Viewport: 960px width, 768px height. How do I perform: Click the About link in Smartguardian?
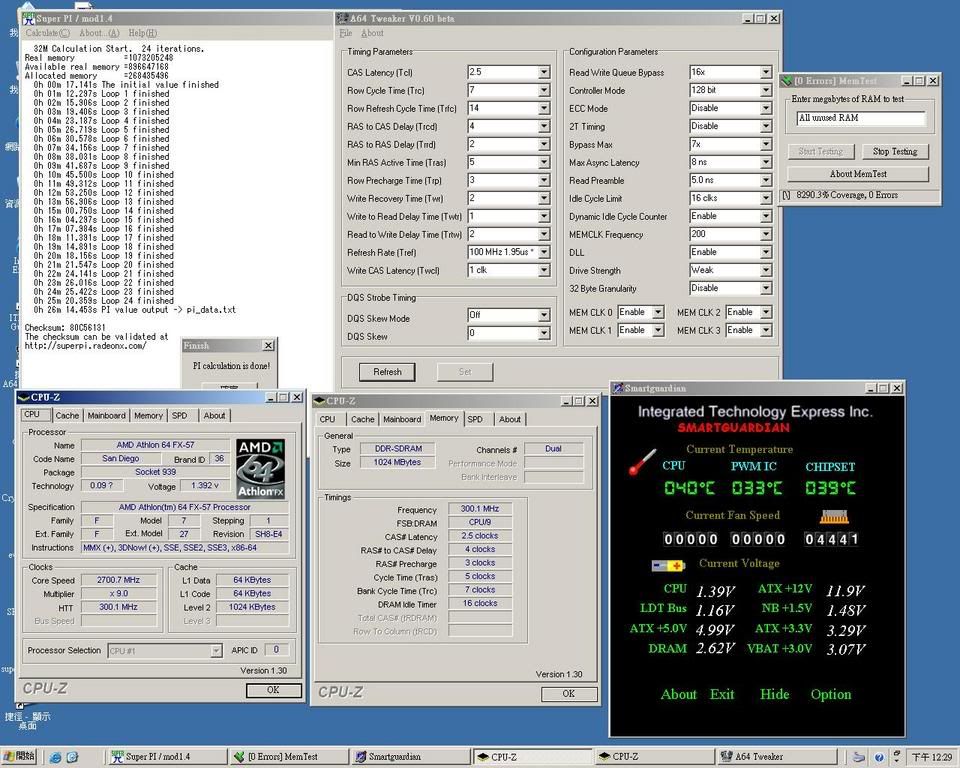pyautogui.click(x=678, y=695)
